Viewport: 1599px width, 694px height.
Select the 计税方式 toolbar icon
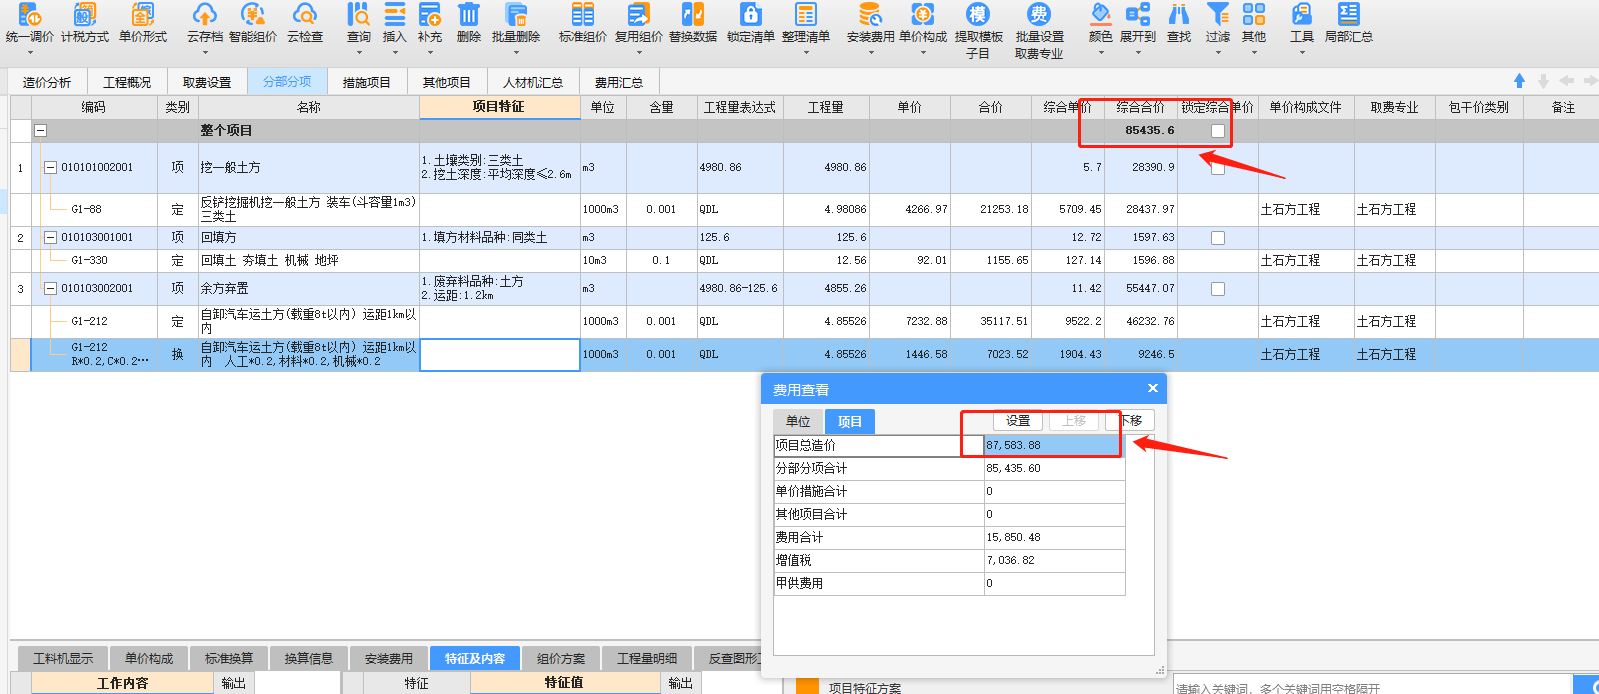point(84,23)
